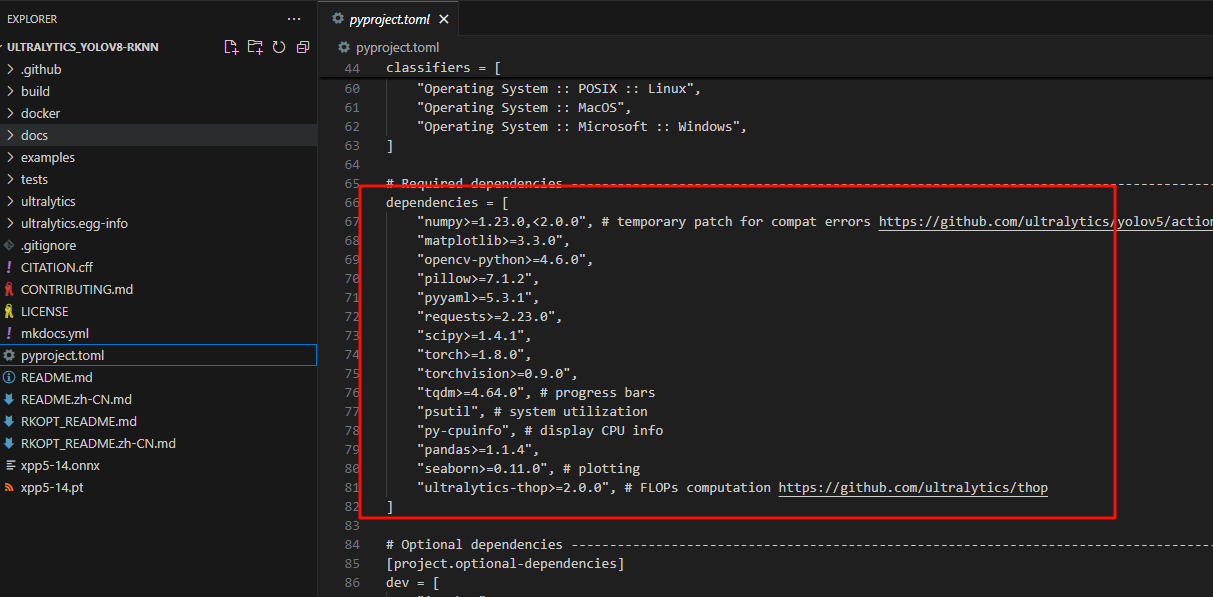Image resolution: width=1213 pixels, height=597 pixels.
Task: Open the RKOPT_README.md file
Action: pos(158,421)
